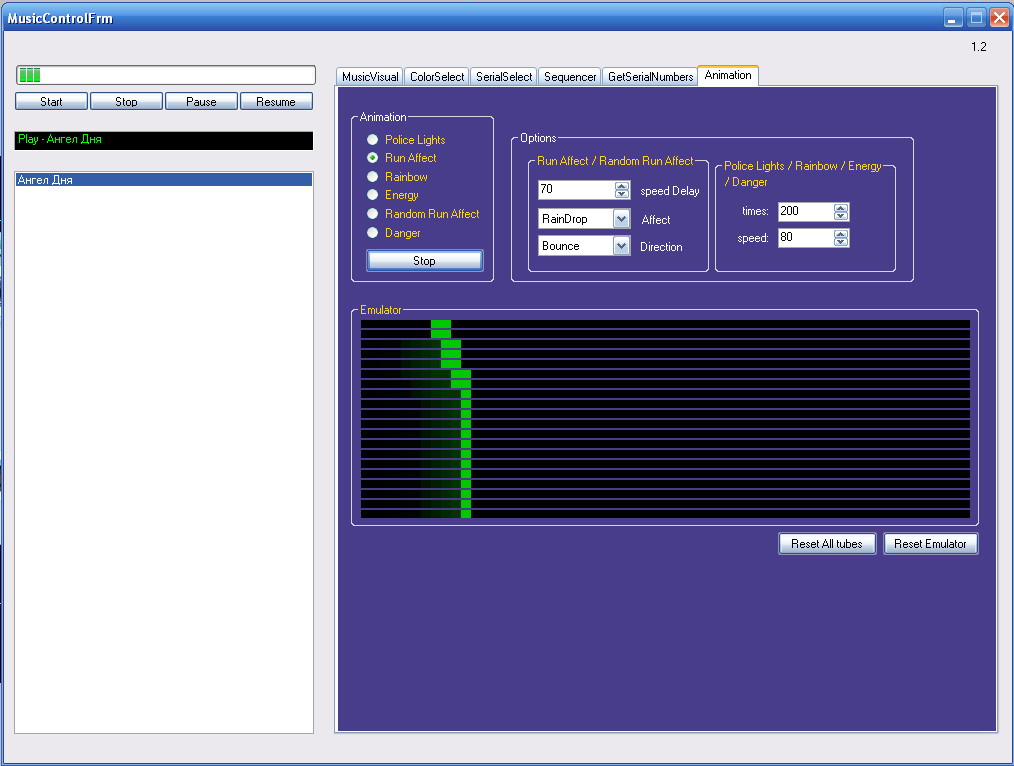Click the playback progress bar
The image size is (1014, 766).
click(165, 75)
